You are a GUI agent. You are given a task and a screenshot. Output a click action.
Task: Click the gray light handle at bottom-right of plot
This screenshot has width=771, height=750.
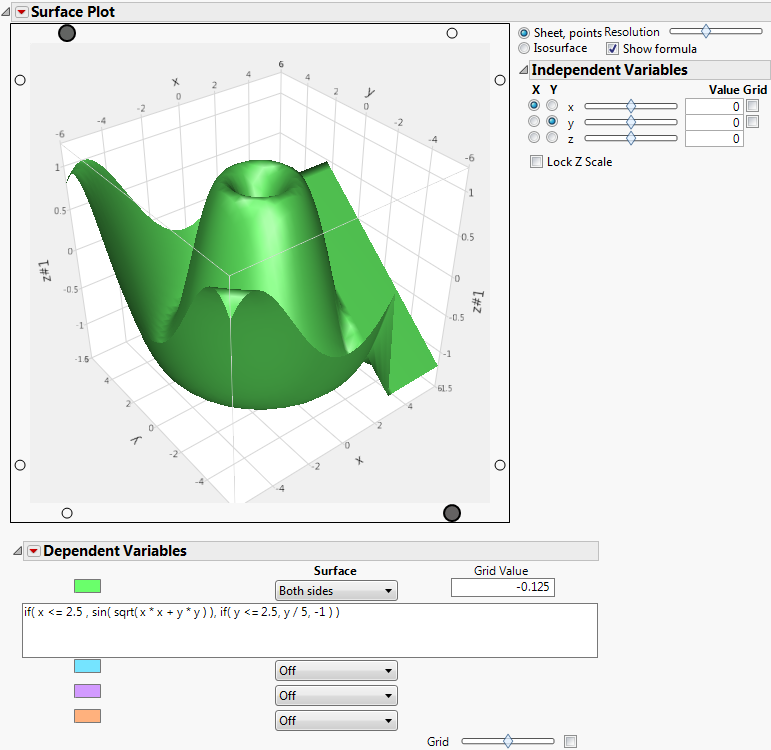[452, 513]
